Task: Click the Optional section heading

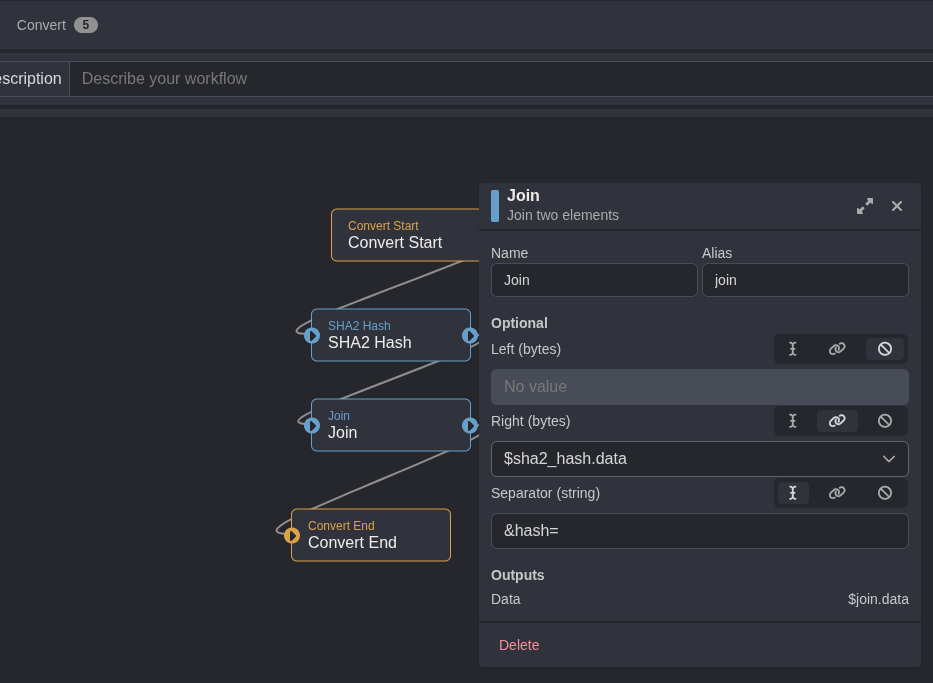Action: click(x=519, y=323)
